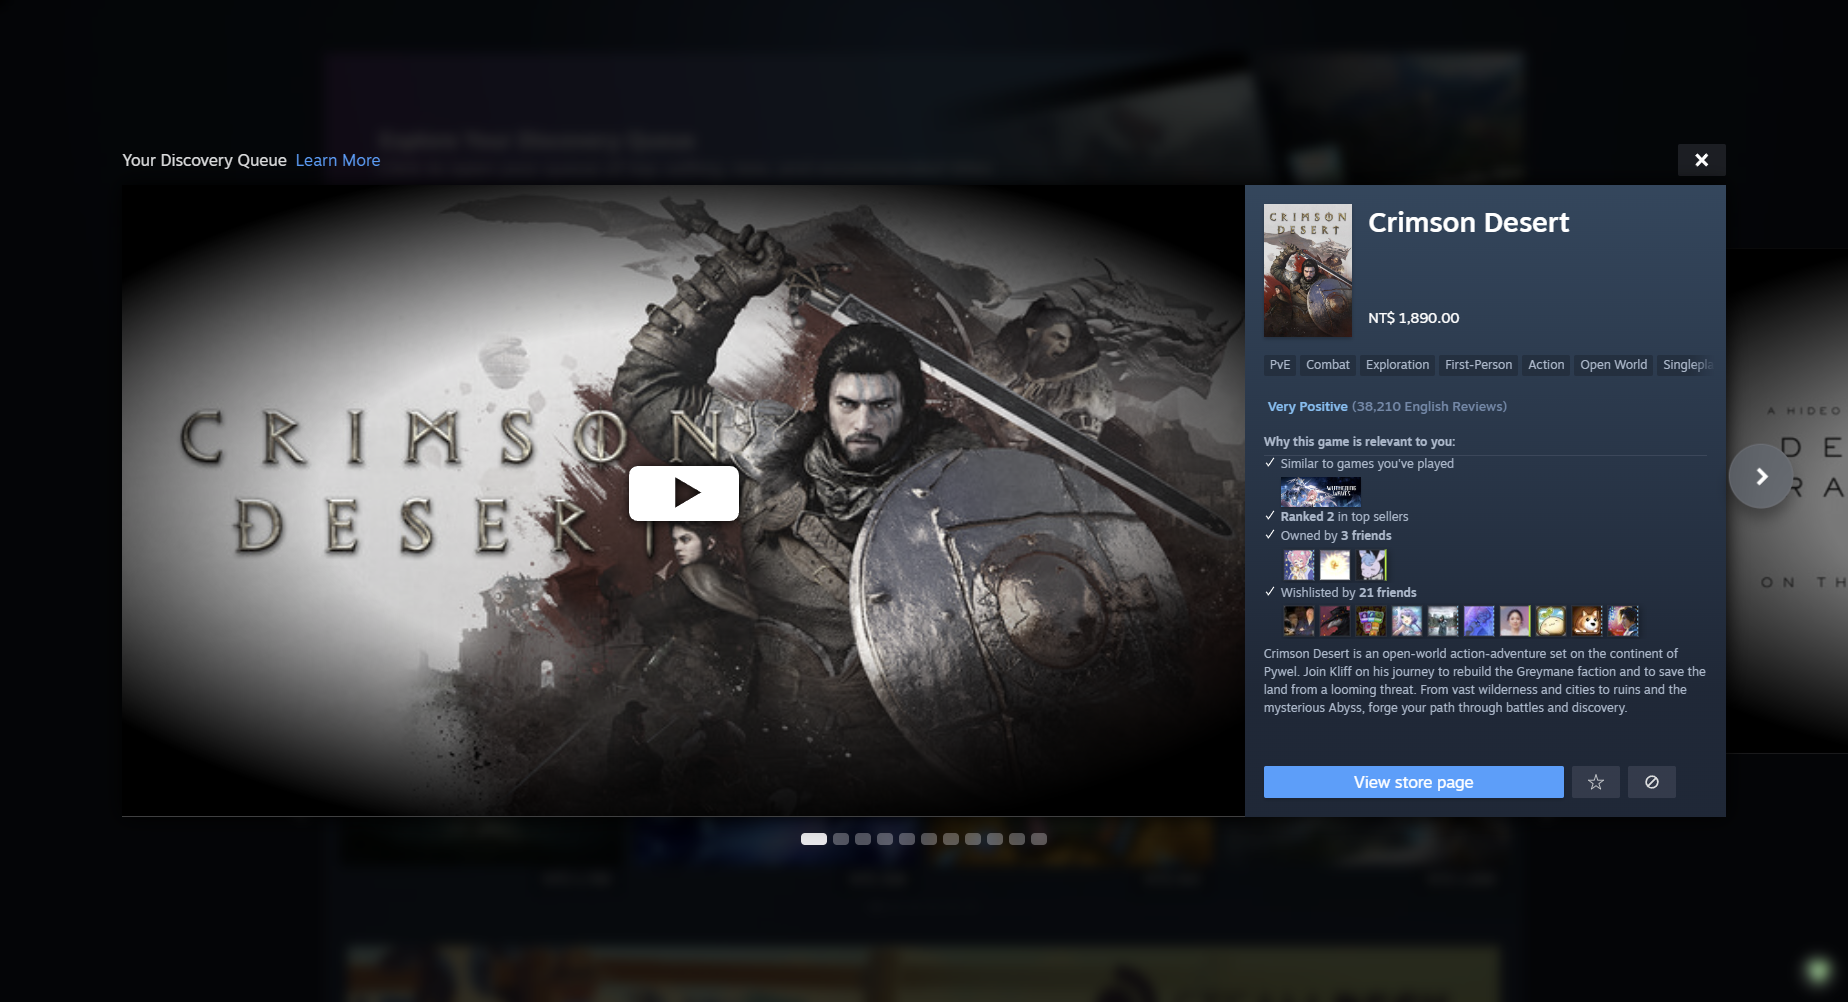
Task: Open the bright sun friend avatar under Owned
Action: tap(1335, 565)
